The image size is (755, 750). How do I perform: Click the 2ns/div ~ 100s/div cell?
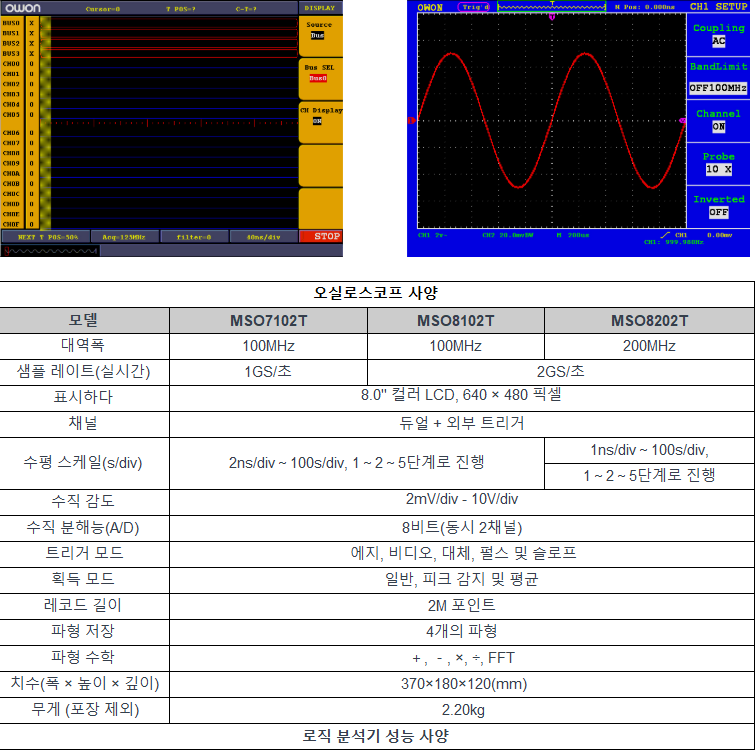tap(356, 463)
